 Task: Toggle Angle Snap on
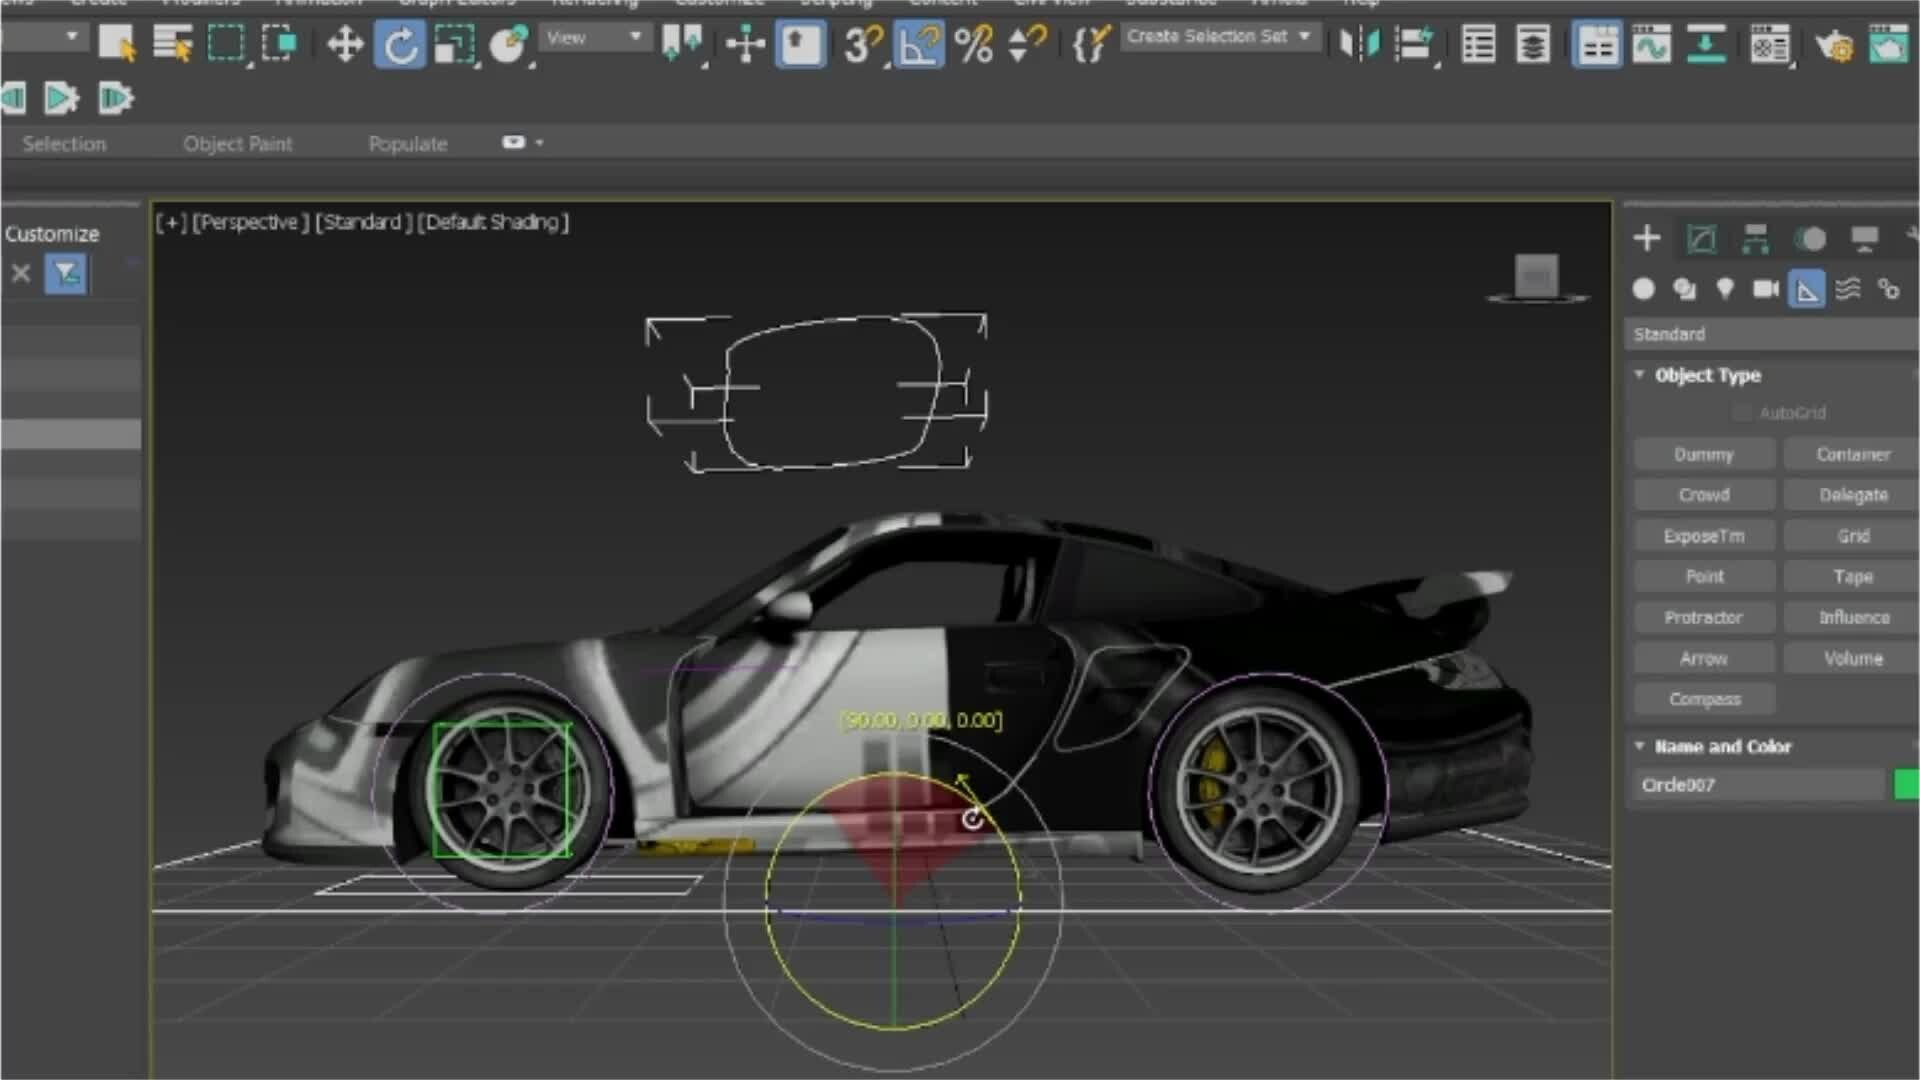(918, 43)
